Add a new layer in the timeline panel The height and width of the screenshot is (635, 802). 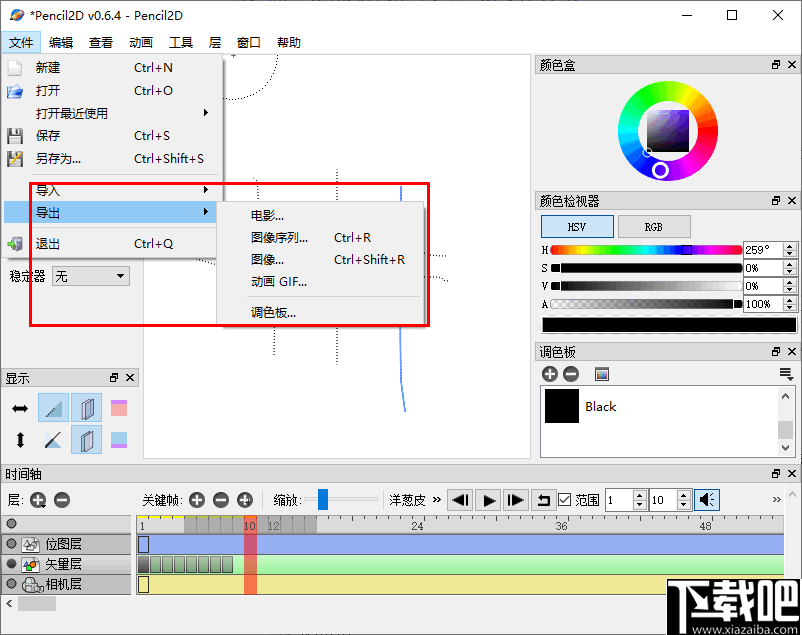[38, 500]
